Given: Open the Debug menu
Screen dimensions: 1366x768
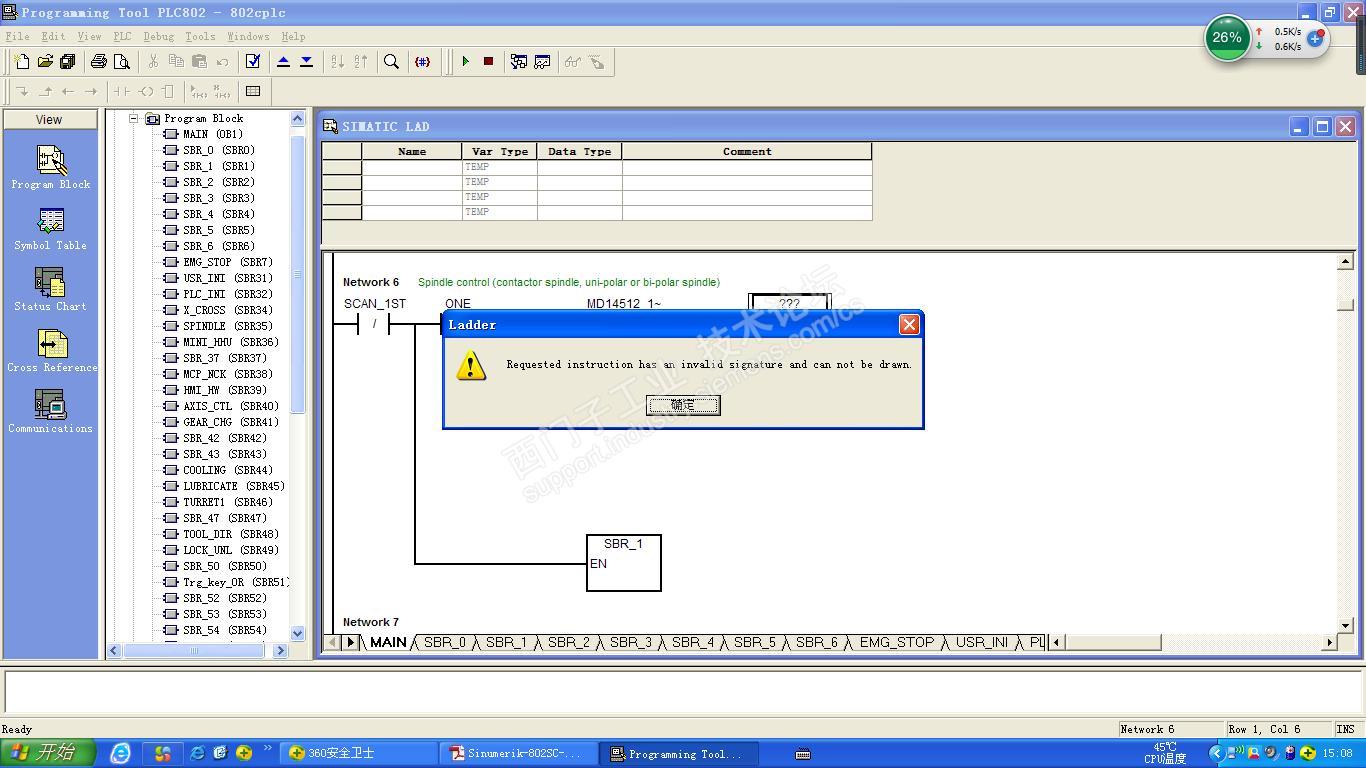Looking at the screenshot, I should (x=158, y=36).
